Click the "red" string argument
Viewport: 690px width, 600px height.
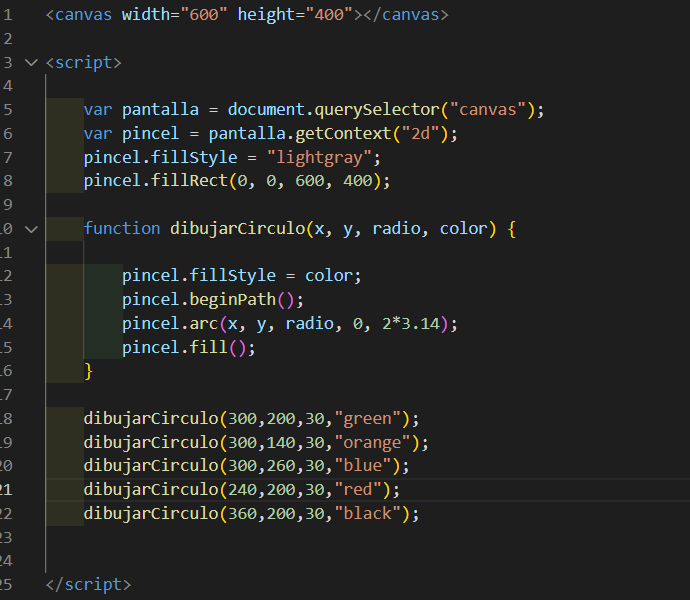(x=358, y=490)
